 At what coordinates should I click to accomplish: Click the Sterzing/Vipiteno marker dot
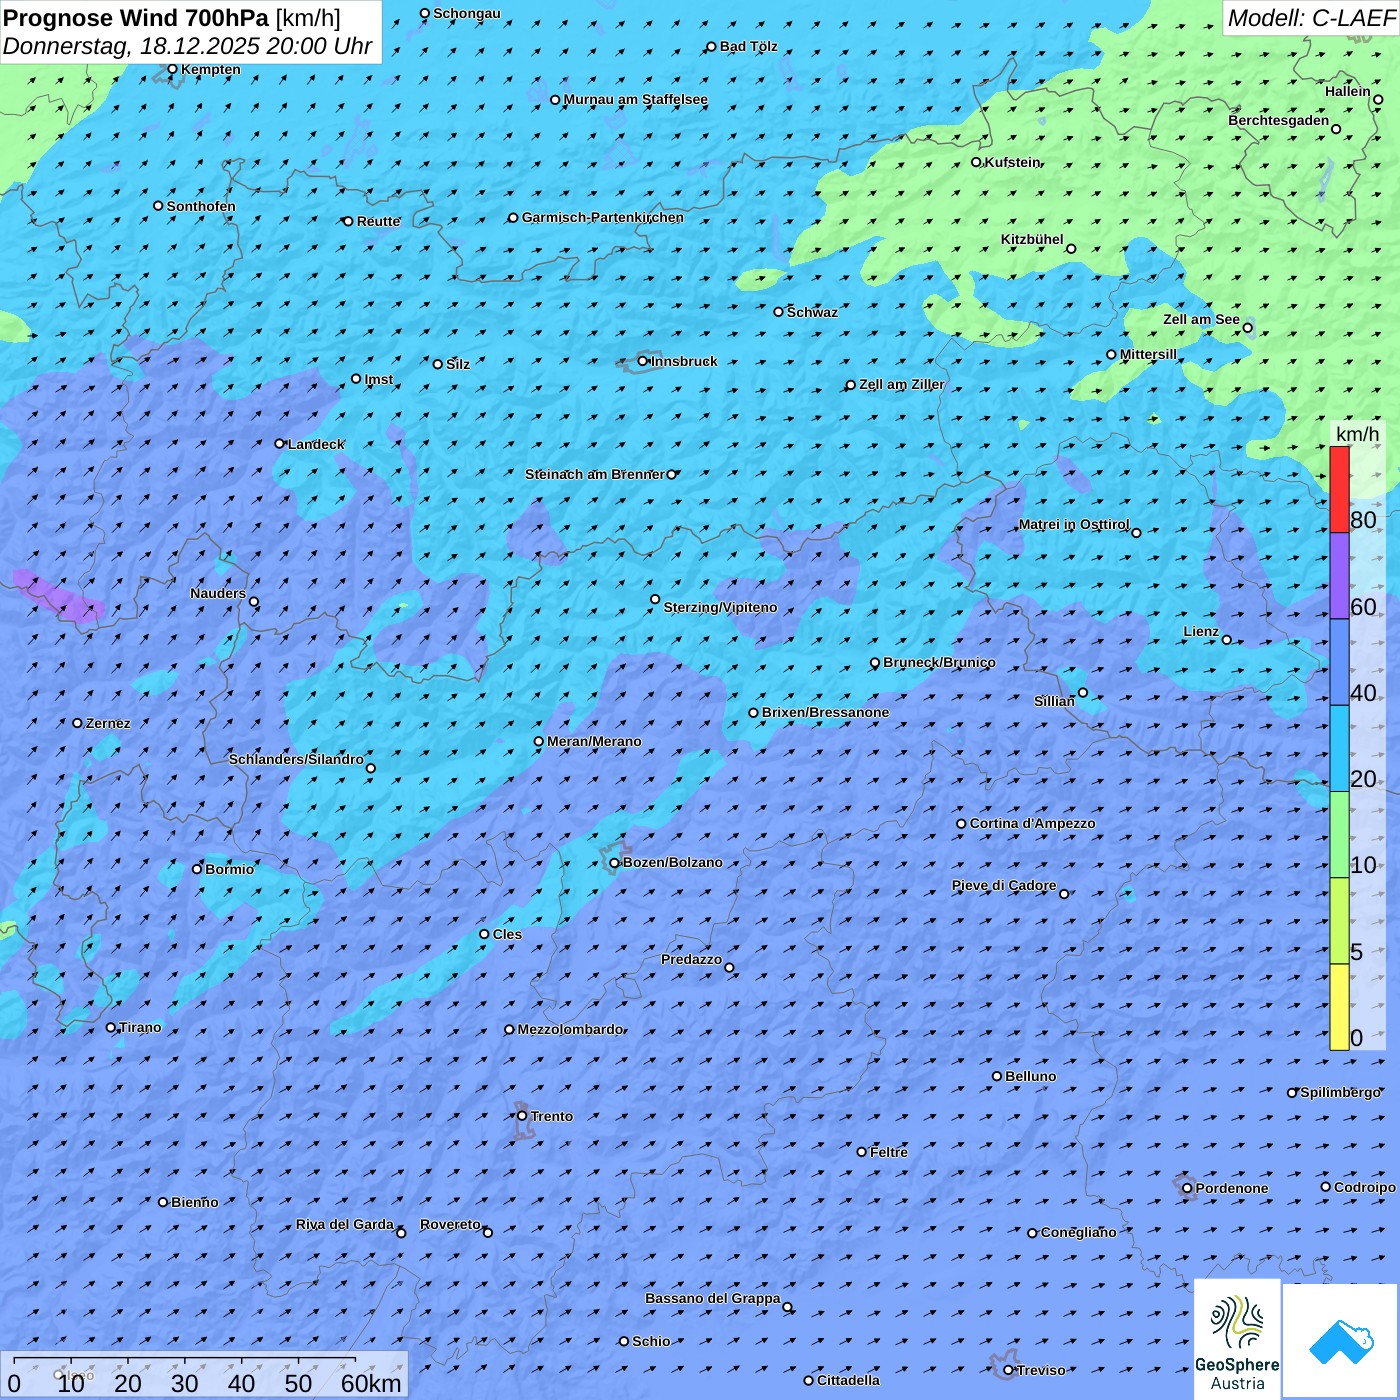click(x=655, y=599)
